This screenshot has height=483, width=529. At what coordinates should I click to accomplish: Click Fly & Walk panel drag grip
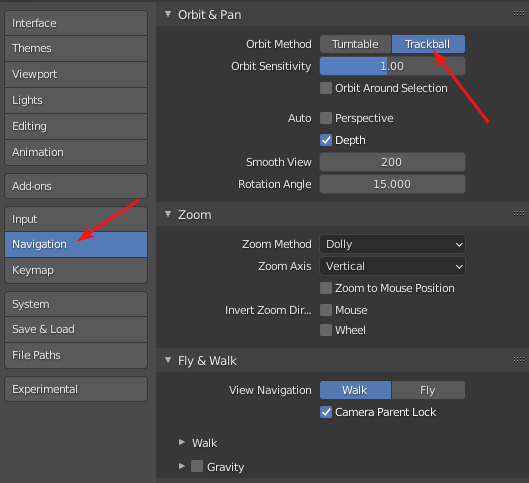tap(519, 360)
